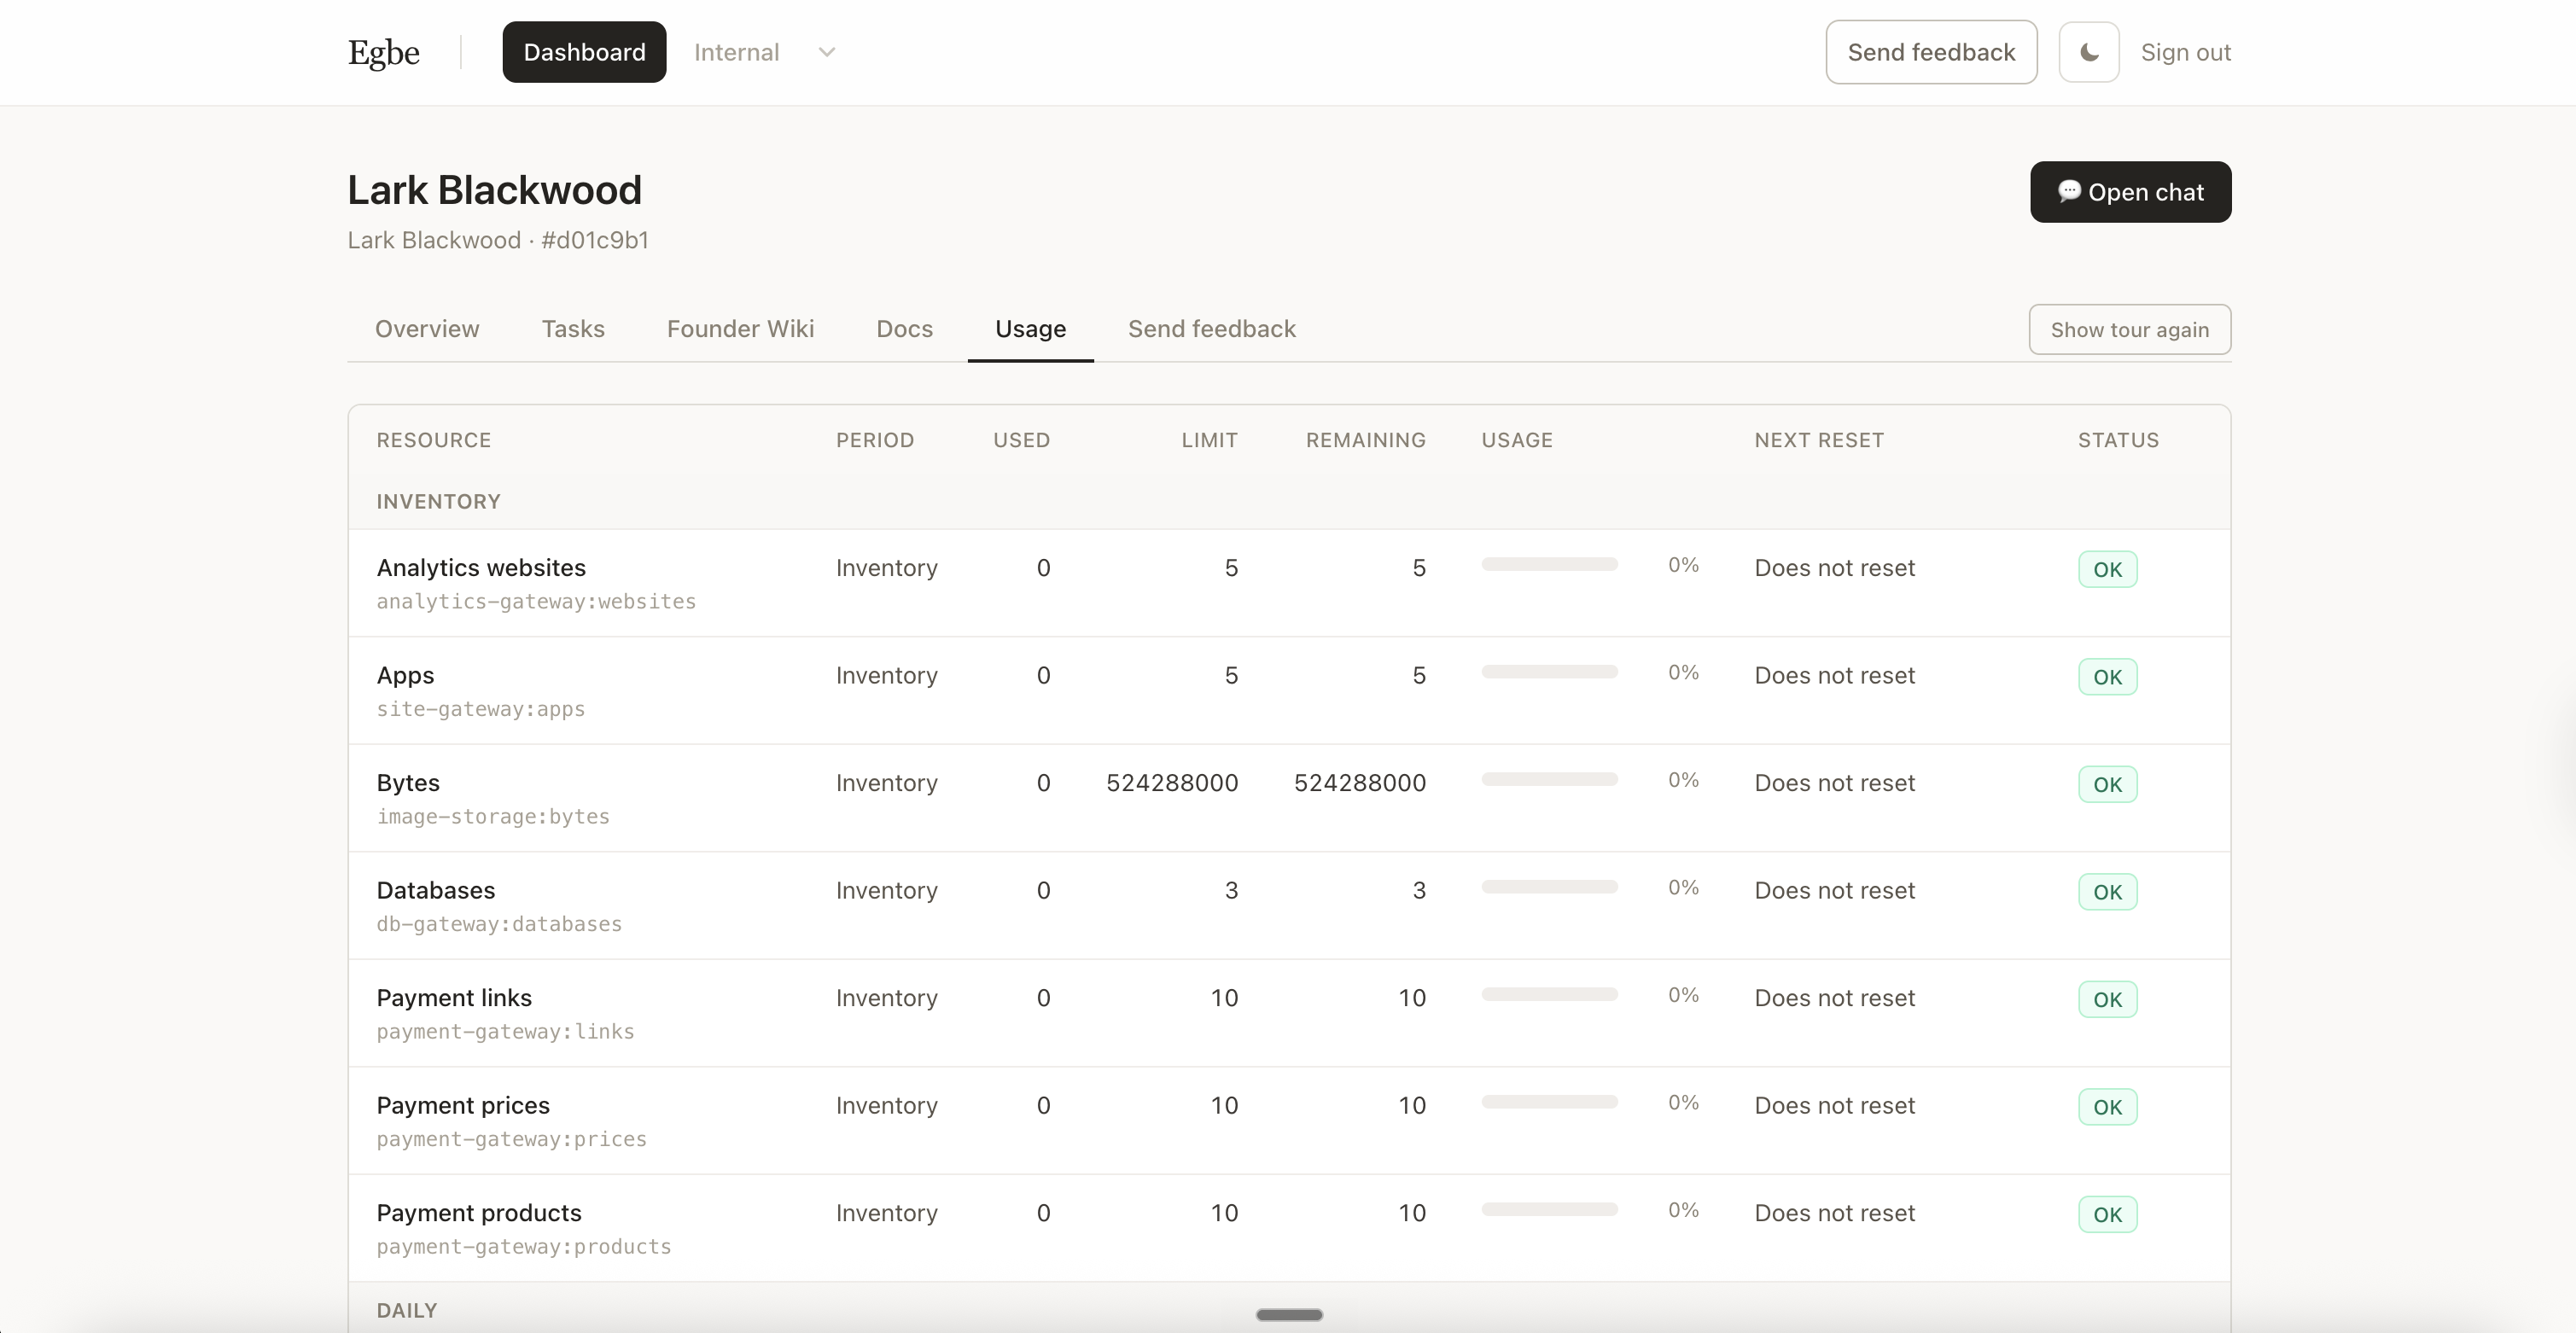Sign out of the account
Screen dimensions: 2576x1333
tap(2185, 52)
